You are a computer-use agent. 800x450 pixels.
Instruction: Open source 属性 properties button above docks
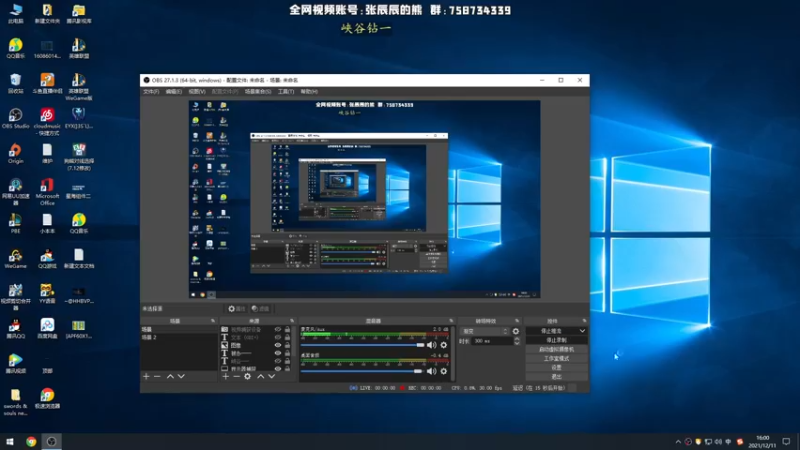tap(237, 309)
